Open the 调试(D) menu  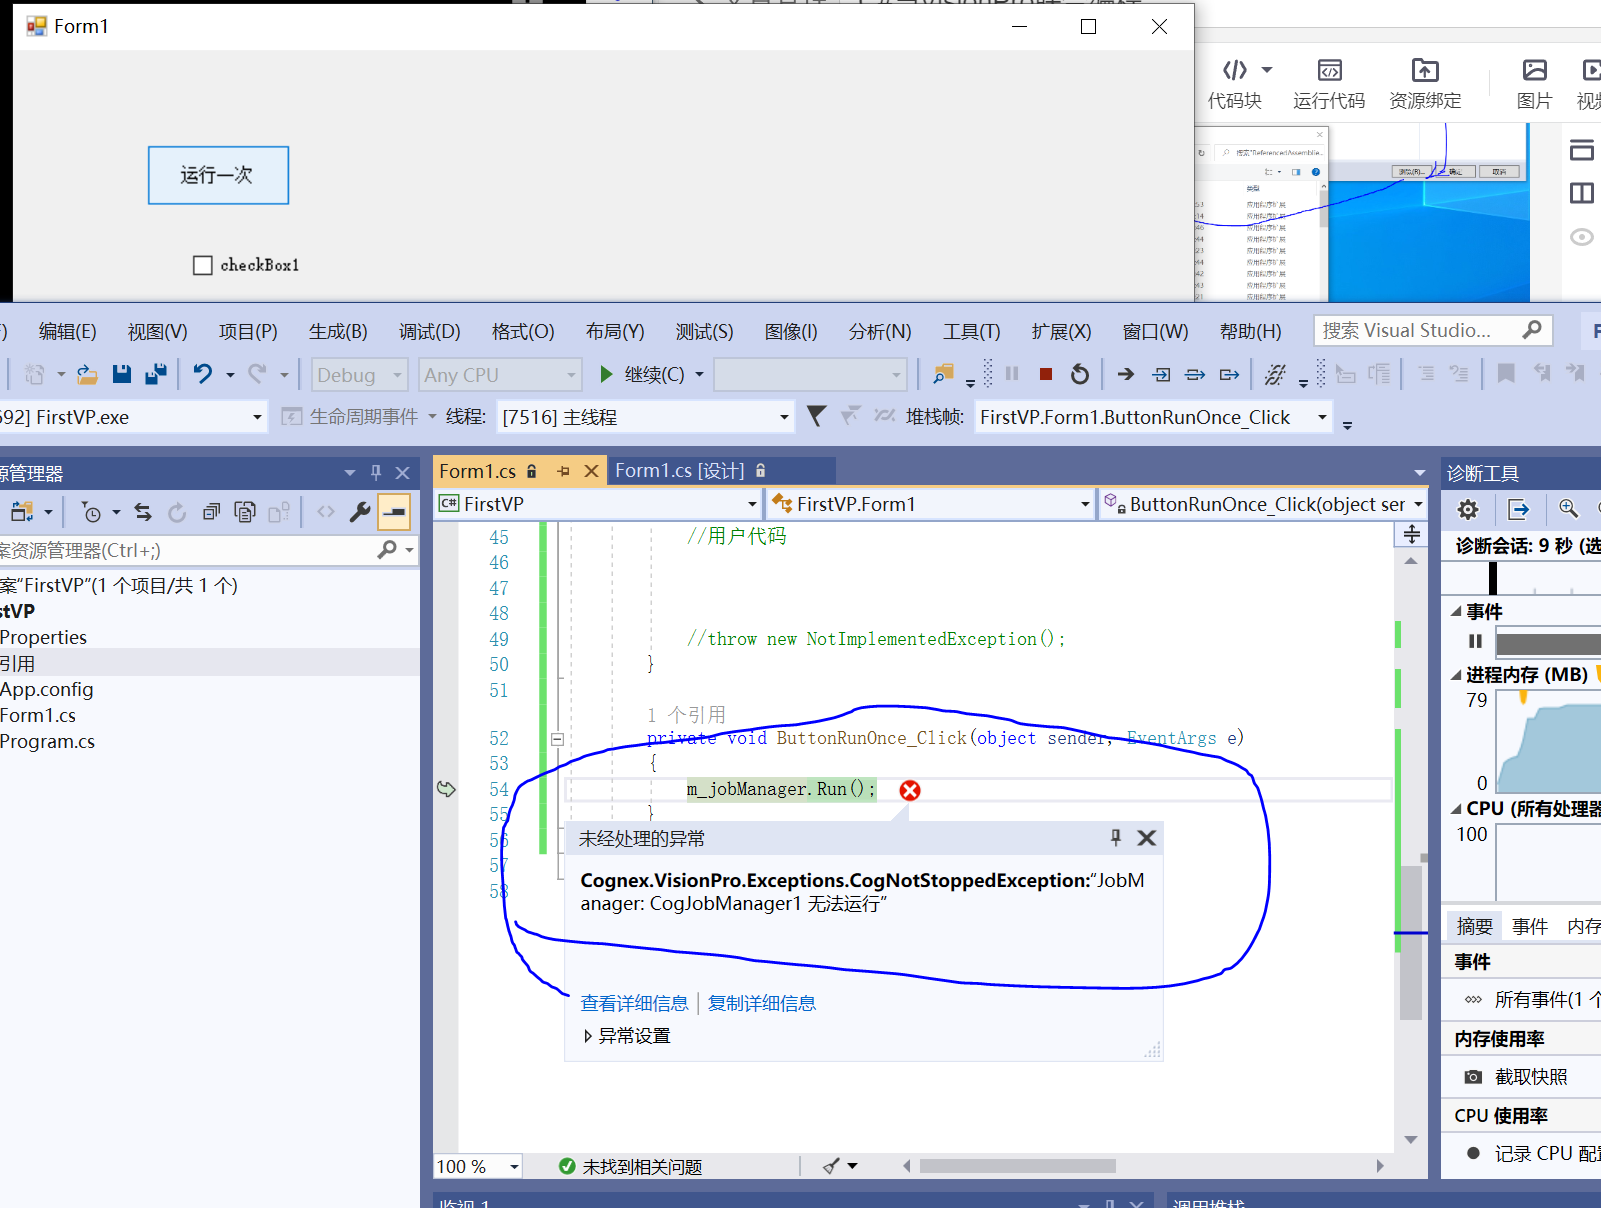click(x=429, y=331)
